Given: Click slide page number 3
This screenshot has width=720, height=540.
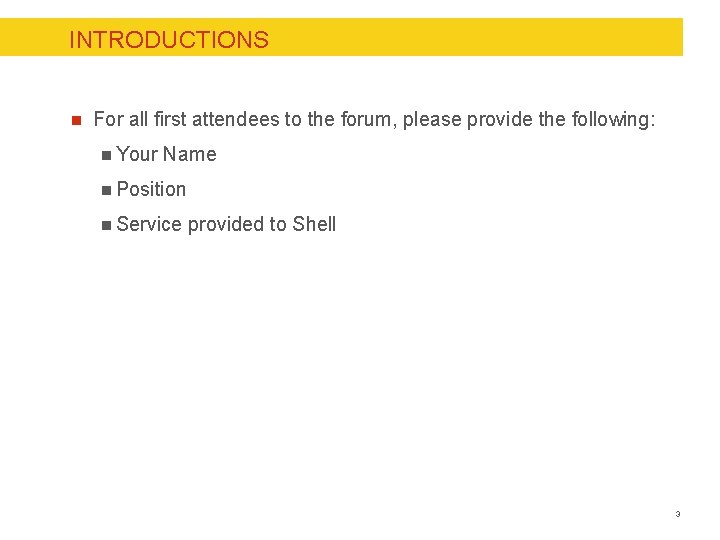Looking at the screenshot, I should pos(678,514).
